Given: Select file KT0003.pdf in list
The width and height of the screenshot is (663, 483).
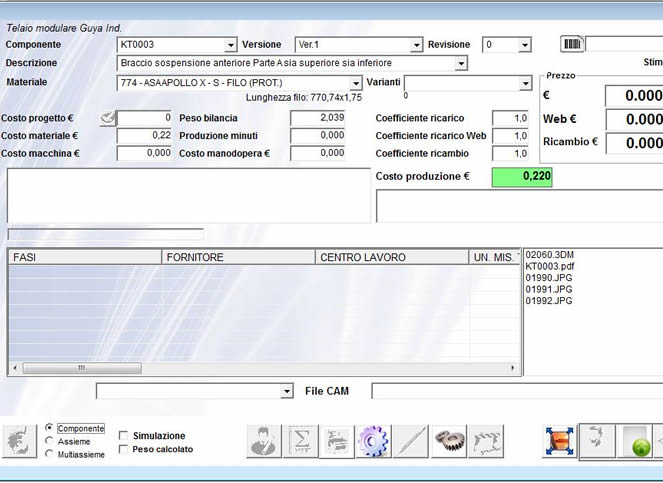Looking at the screenshot, I should (550, 266).
